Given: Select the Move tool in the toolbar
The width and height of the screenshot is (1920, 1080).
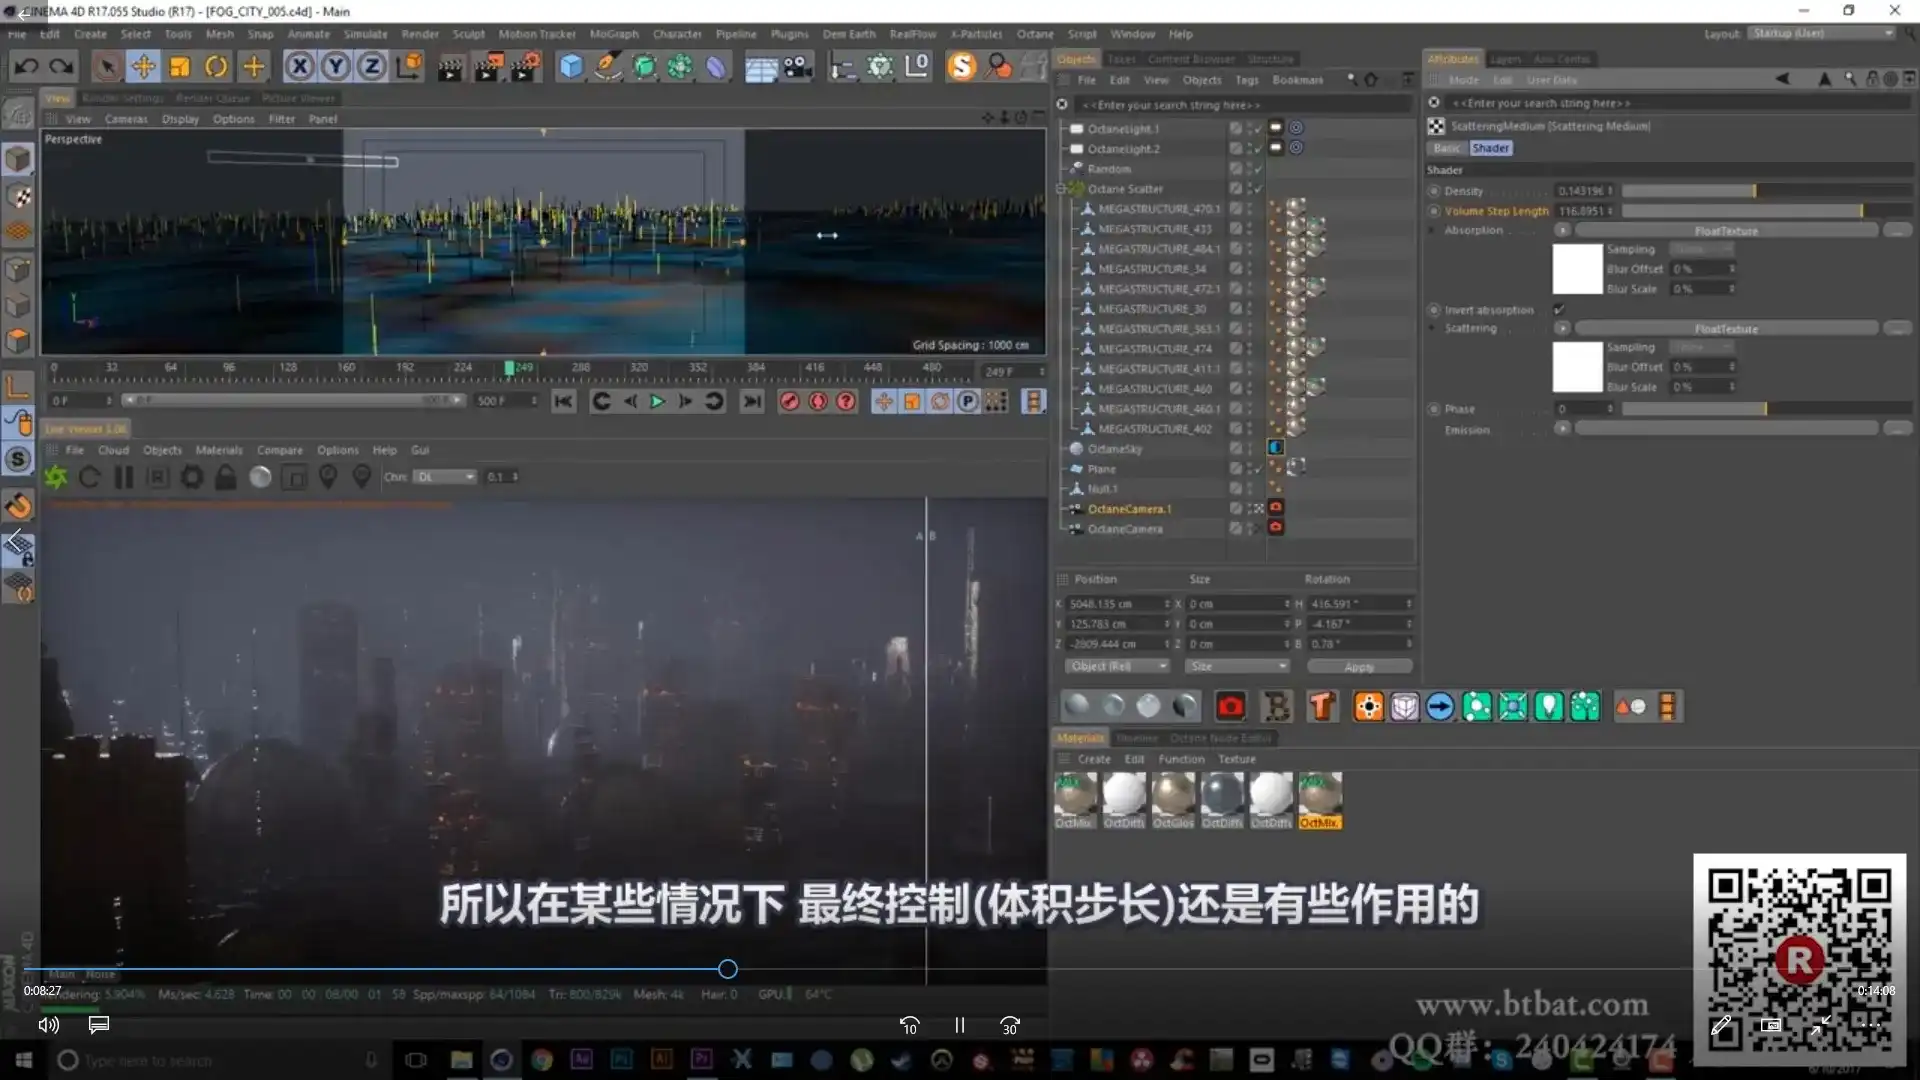Looking at the screenshot, I should click(143, 66).
